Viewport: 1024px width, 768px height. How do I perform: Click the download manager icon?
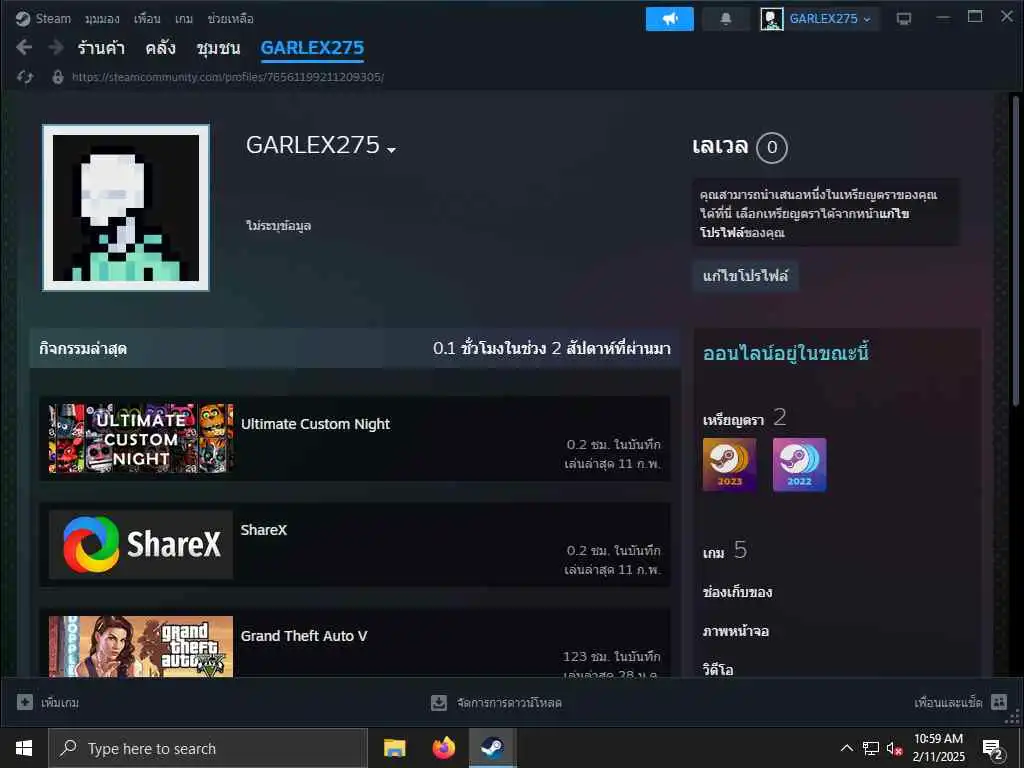(x=439, y=703)
